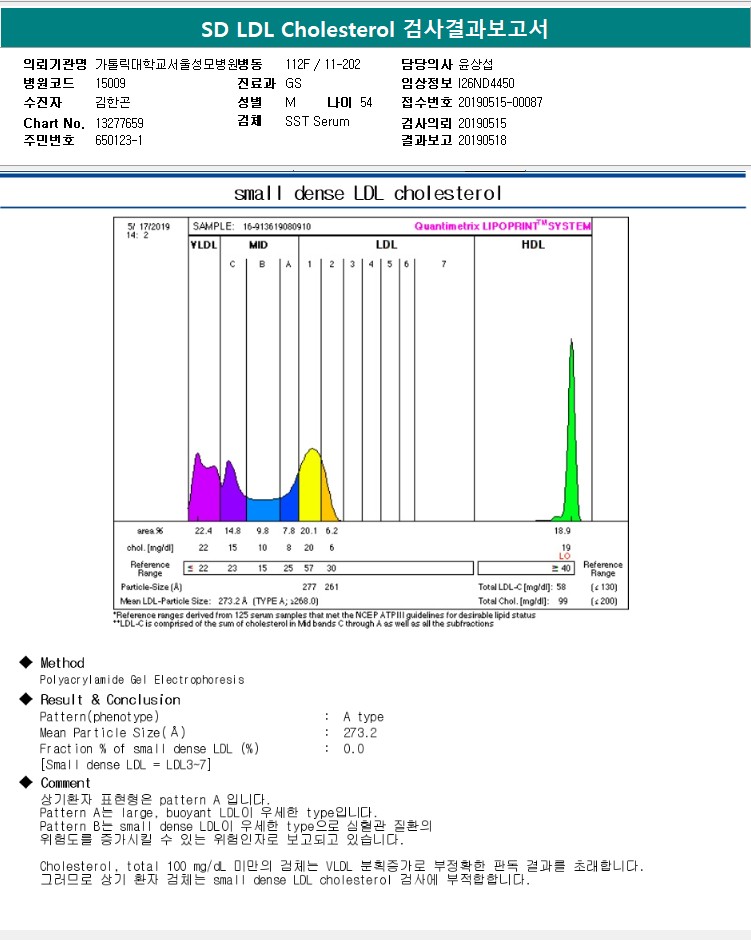This screenshot has width=751, height=940.
Task: Select the doctor name '윤상섭'
Action: 476,64
